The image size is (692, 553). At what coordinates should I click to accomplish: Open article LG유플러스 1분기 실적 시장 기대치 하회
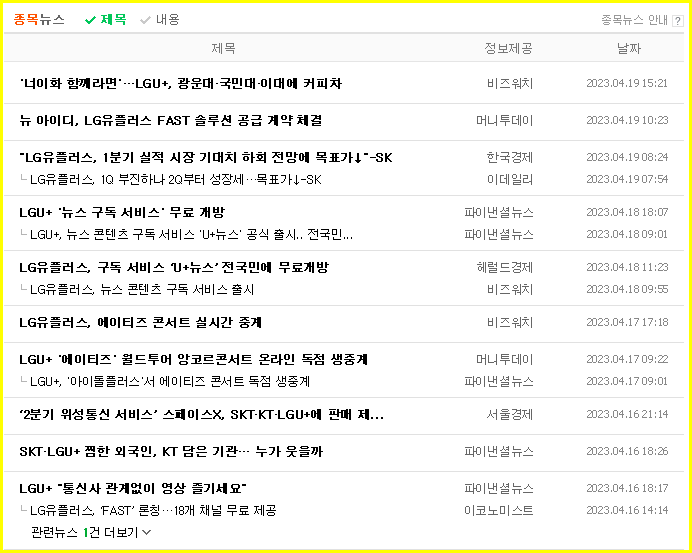(206, 158)
